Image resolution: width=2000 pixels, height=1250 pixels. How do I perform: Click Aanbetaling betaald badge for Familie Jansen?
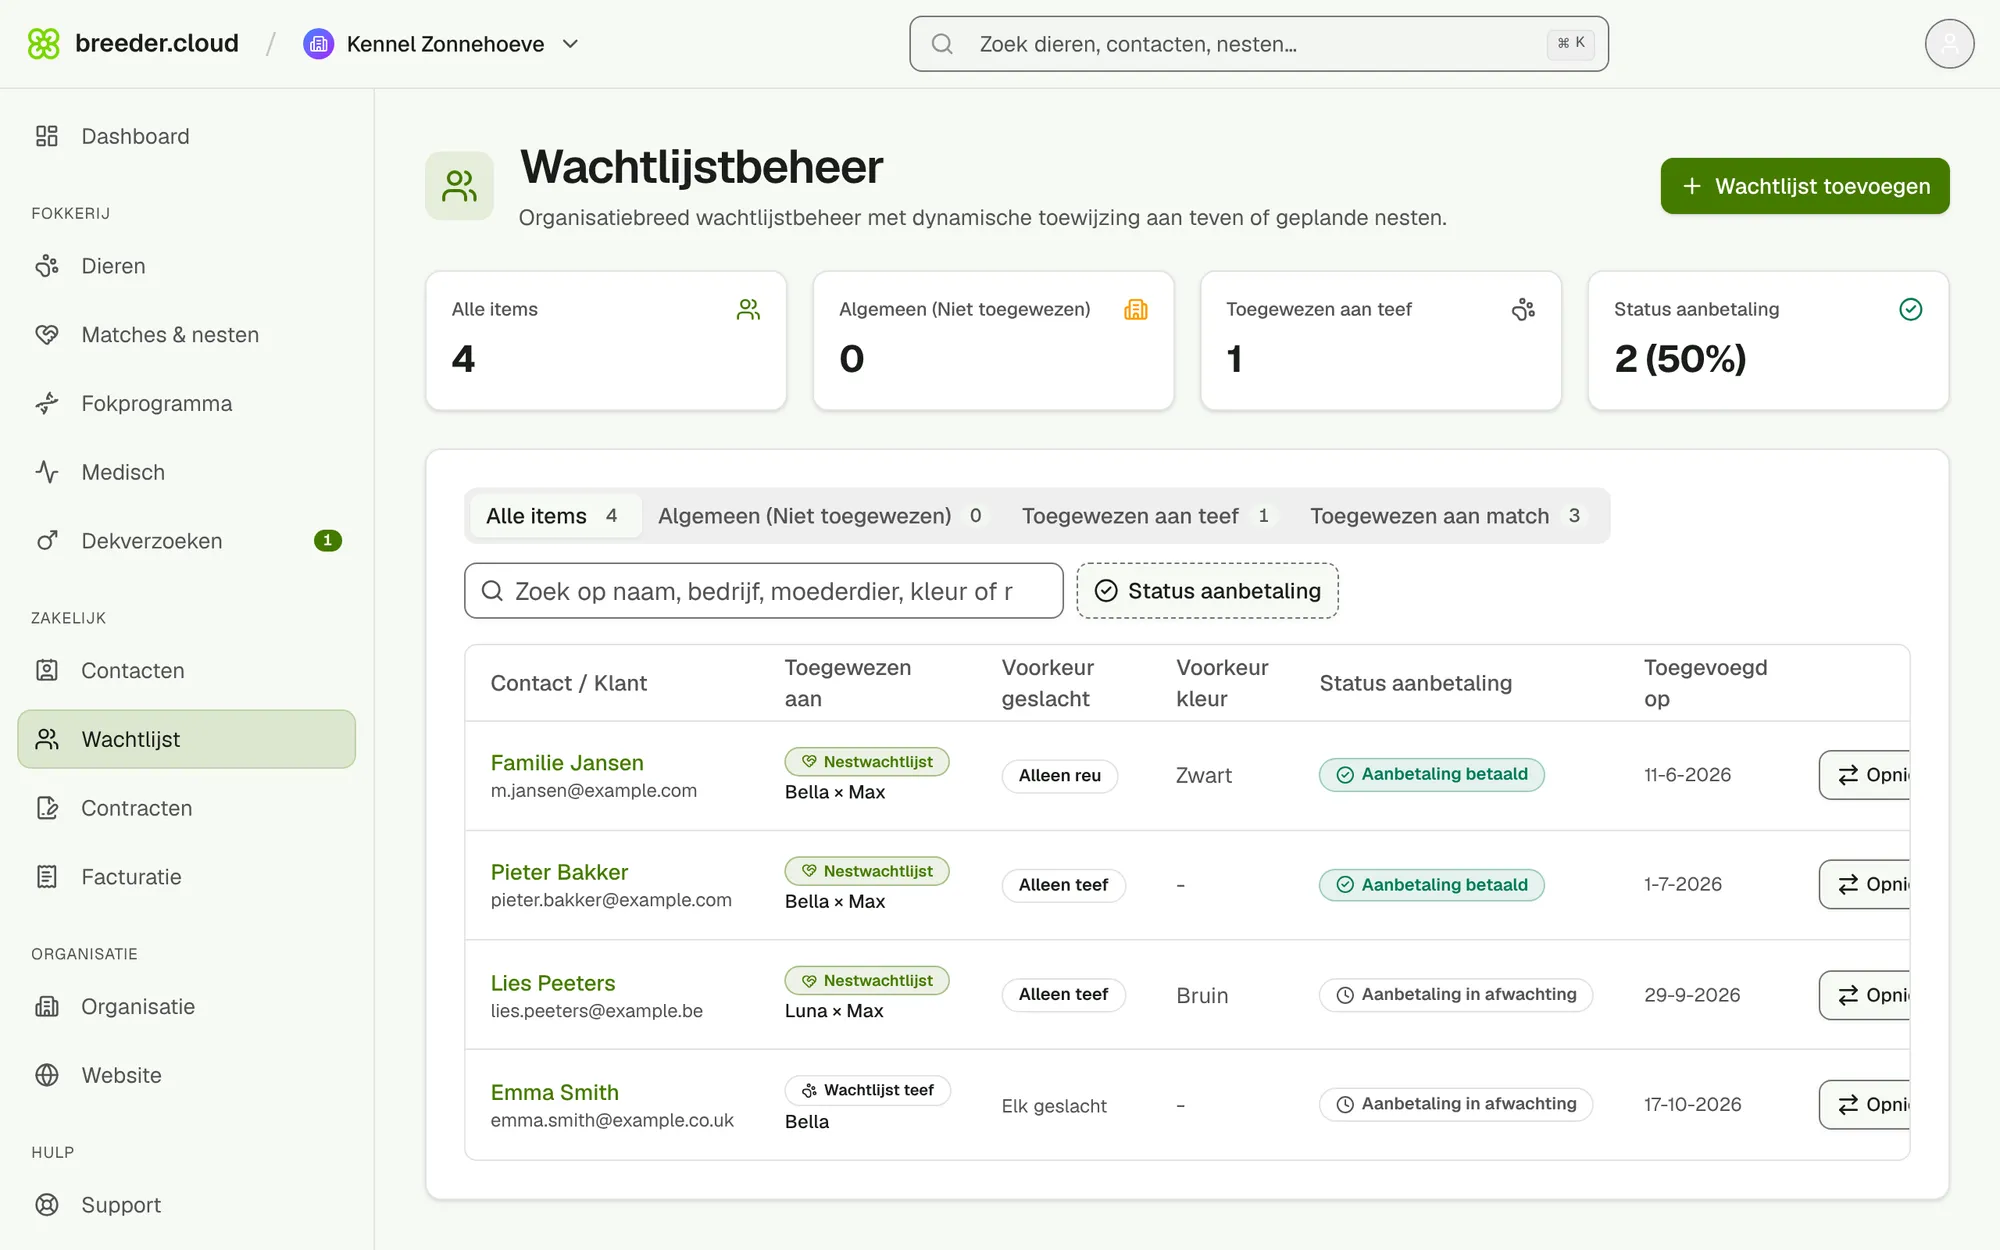[x=1432, y=775]
